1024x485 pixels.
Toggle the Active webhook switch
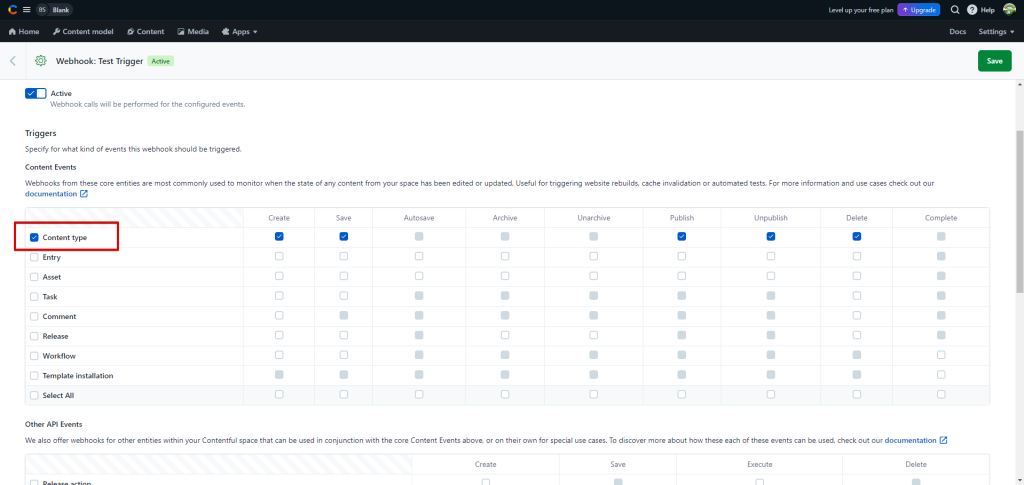tap(35, 93)
